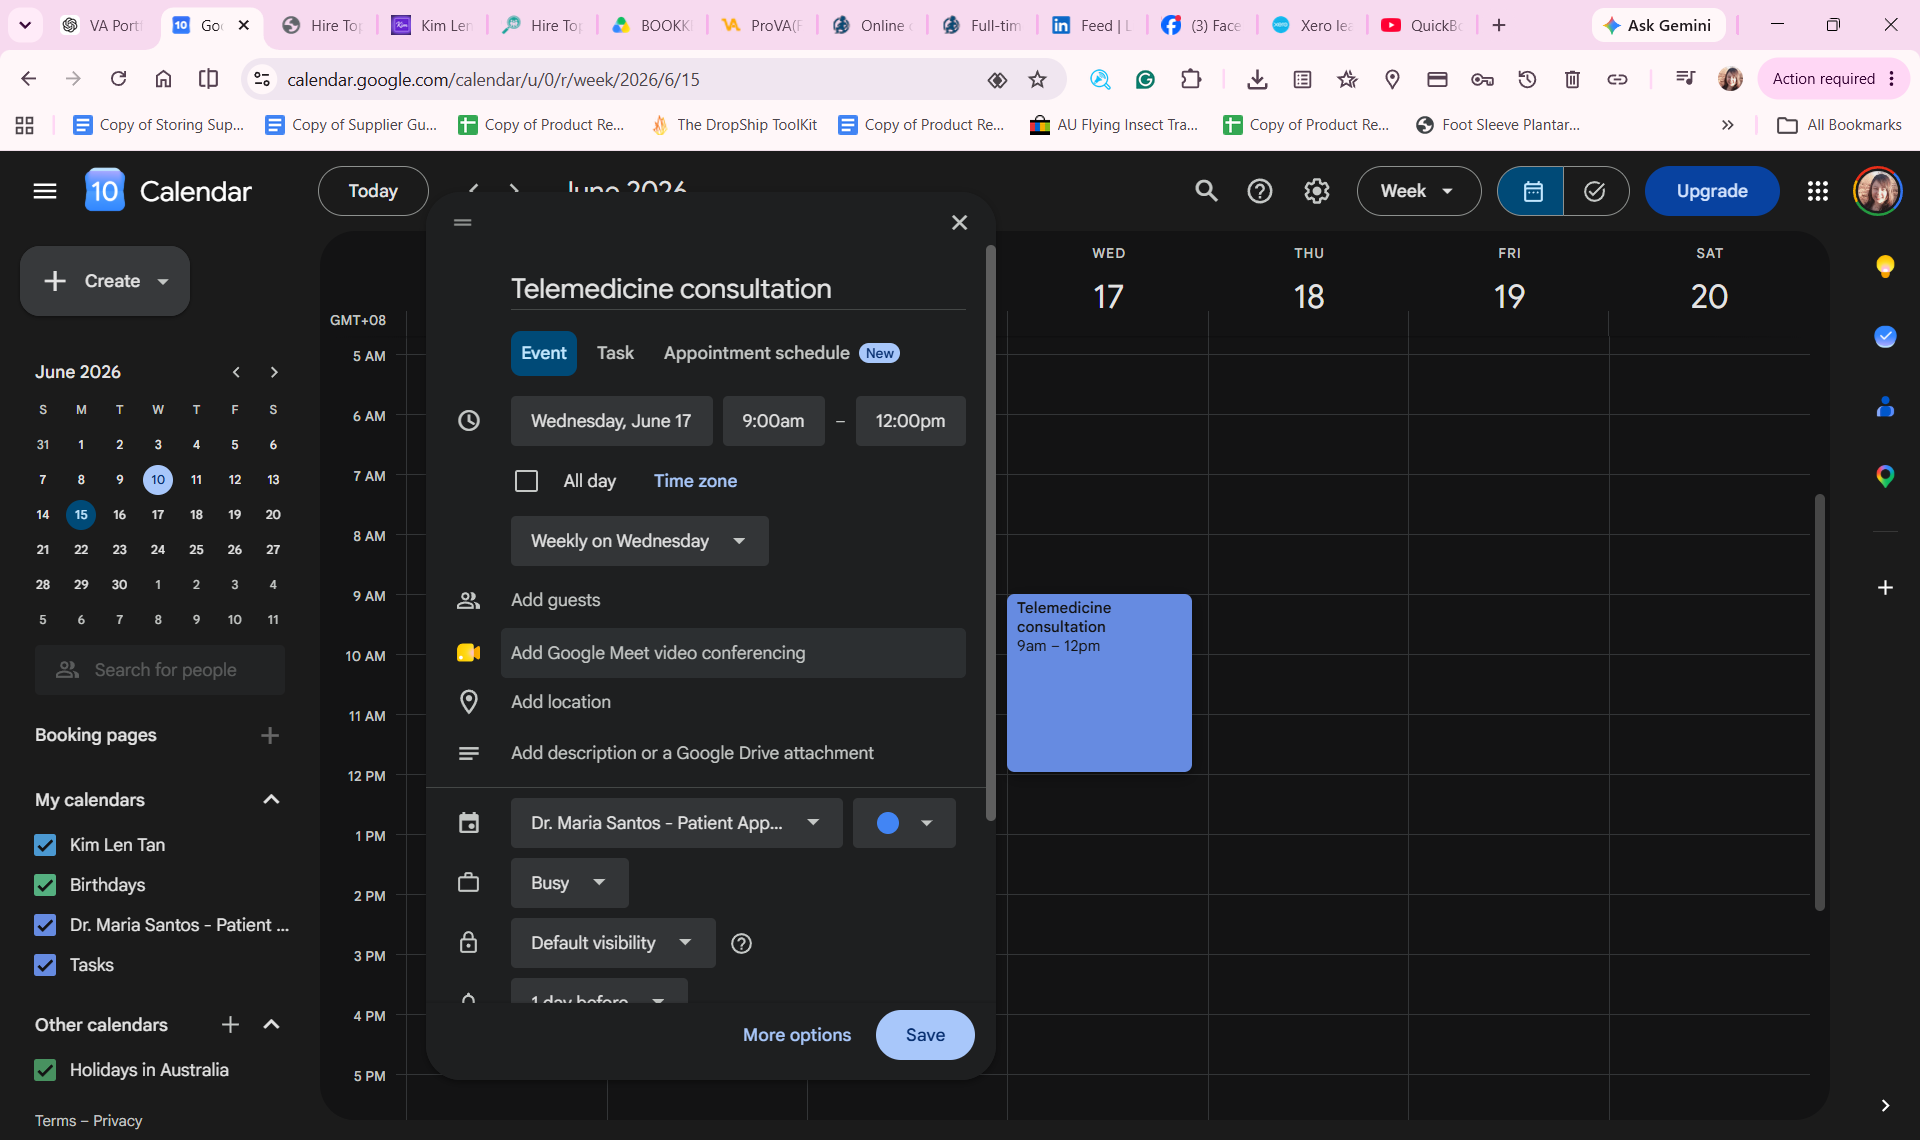Open the Weekly on Wednesday recurrence dropdown
Image resolution: width=1920 pixels, height=1140 pixels.
pyautogui.click(x=640, y=541)
